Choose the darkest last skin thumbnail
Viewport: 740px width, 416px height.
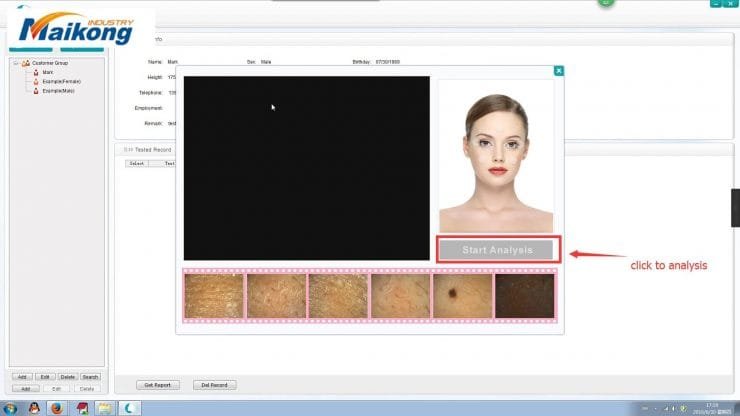pos(524,295)
